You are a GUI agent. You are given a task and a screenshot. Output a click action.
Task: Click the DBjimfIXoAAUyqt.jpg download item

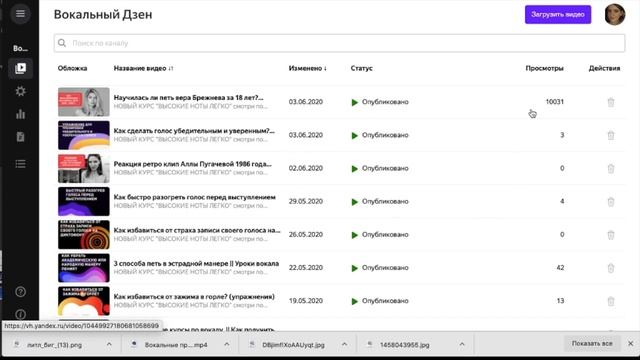293,345
